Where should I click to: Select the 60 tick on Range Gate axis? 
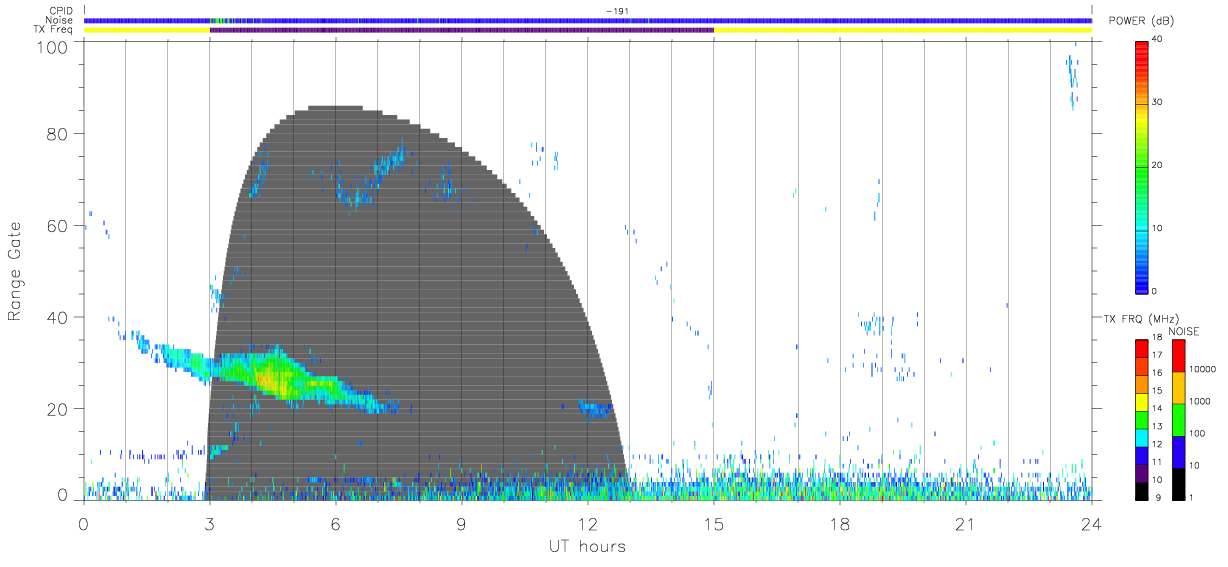coord(59,226)
